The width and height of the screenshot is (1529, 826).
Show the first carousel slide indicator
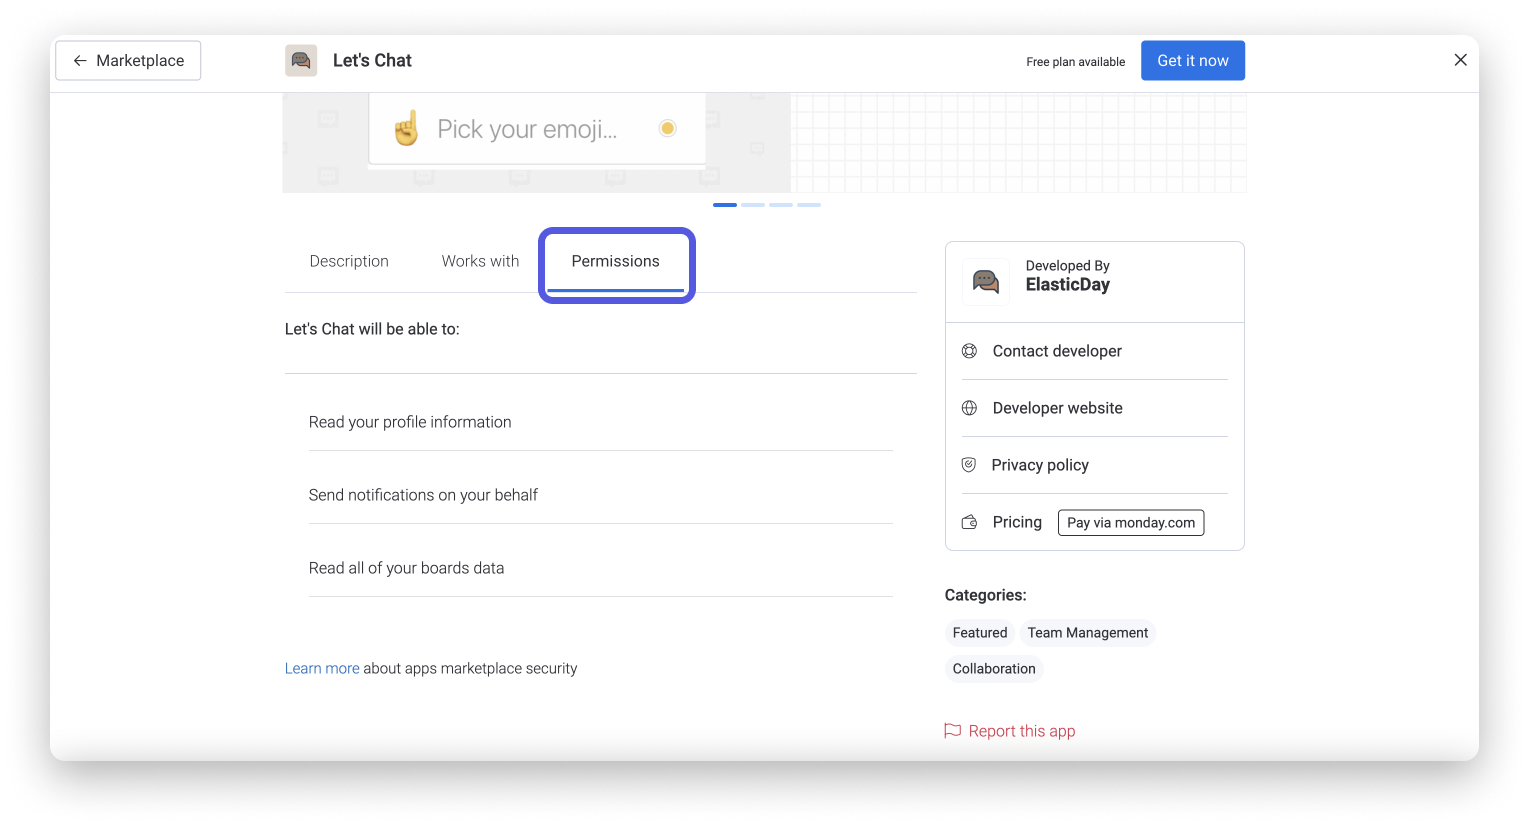click(725, 205)
